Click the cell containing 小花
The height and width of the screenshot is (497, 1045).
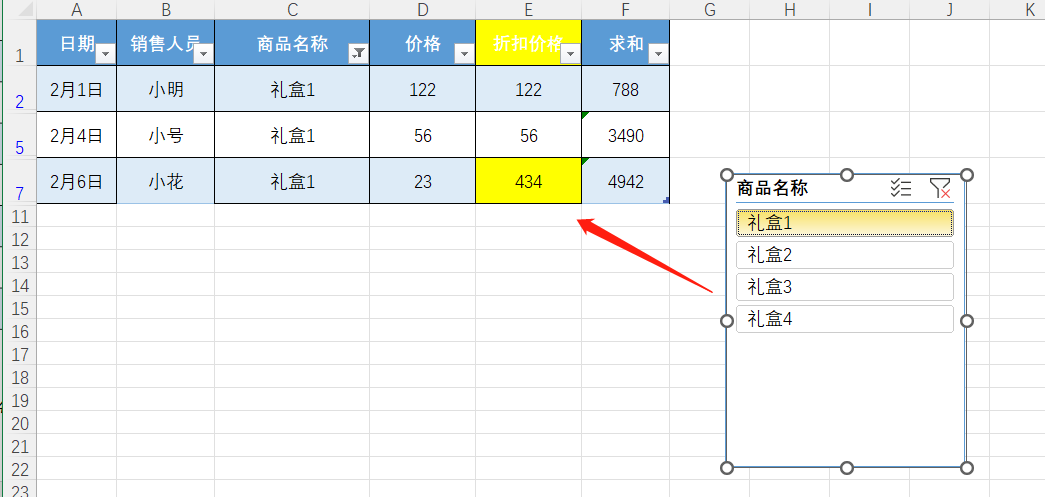165,181
